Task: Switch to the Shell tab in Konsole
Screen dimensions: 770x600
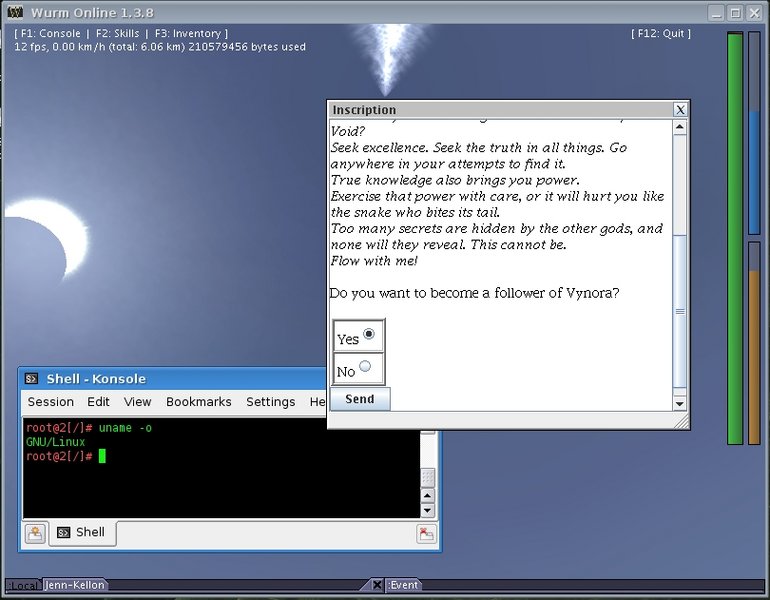Action: 82,532
